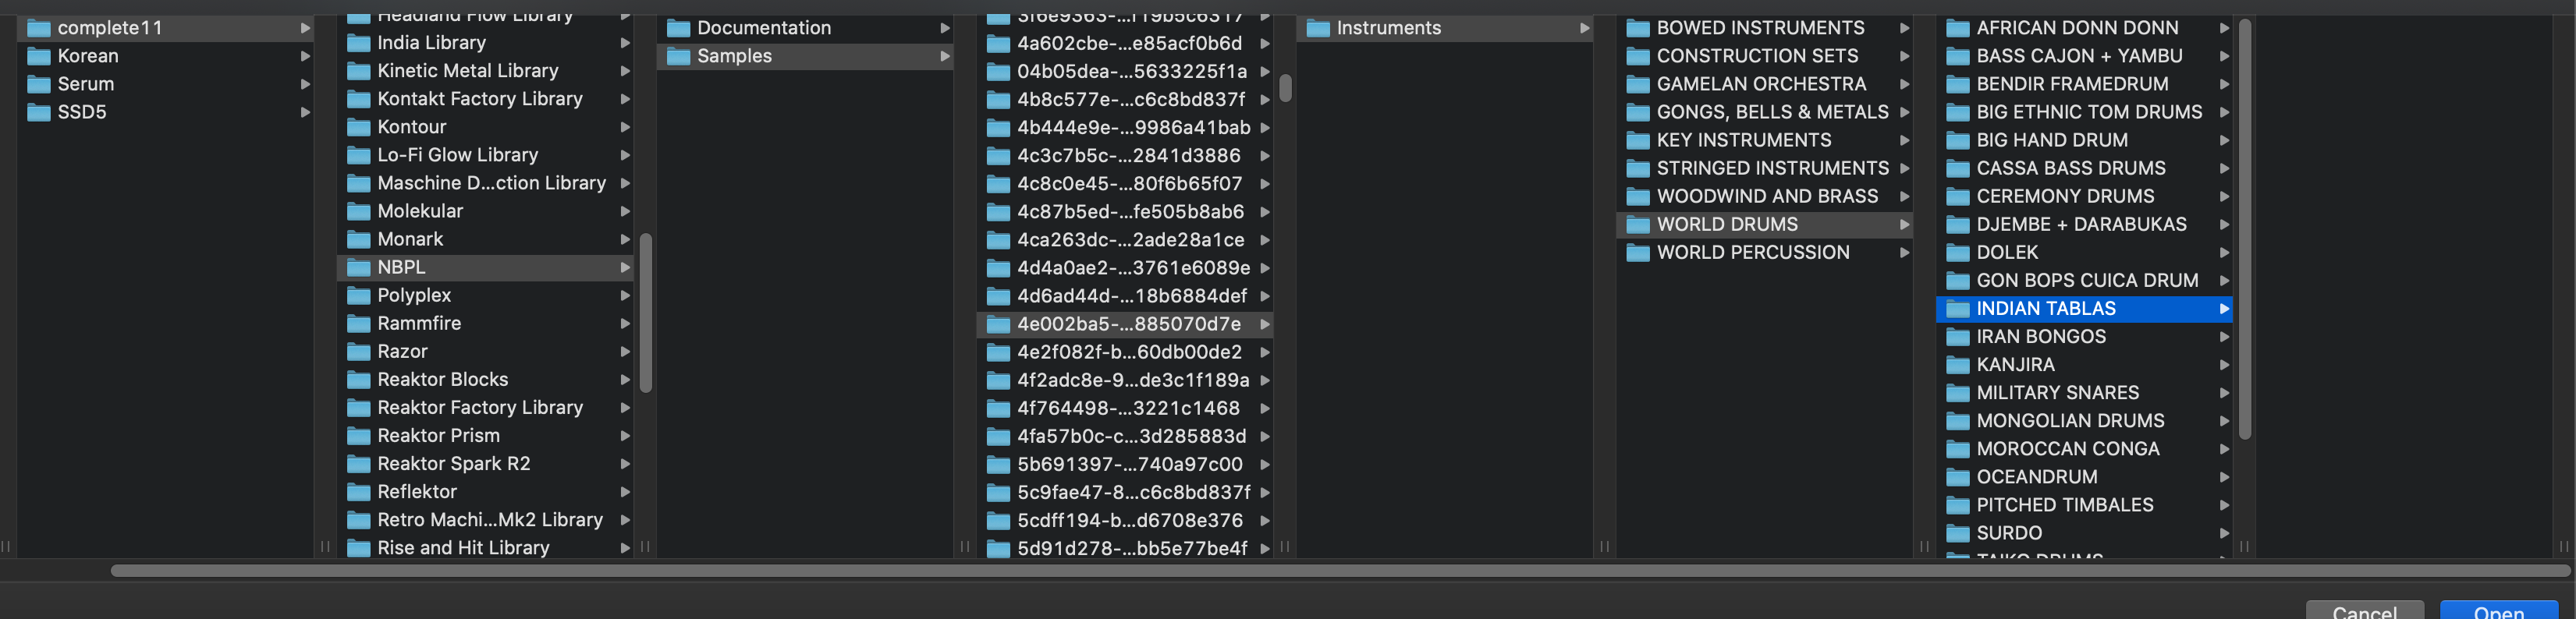Click the Samples folder icon
Viewport: 2576px width, 619px height.
pos(679,56)
